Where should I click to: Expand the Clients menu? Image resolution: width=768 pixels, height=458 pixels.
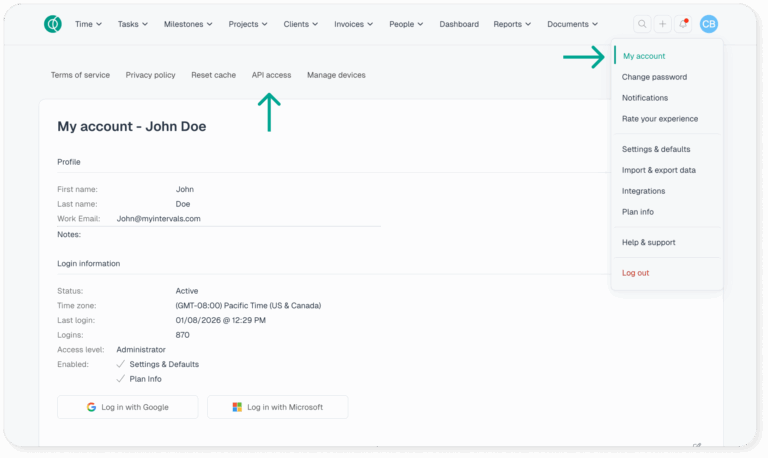(301, 24)
